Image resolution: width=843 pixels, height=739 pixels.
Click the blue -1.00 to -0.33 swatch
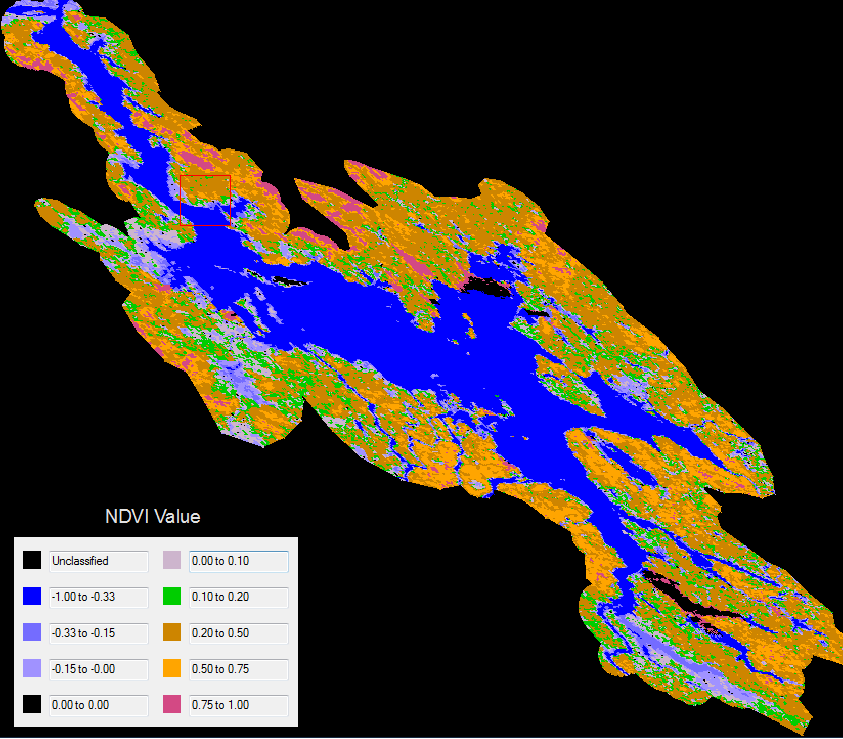32,596
